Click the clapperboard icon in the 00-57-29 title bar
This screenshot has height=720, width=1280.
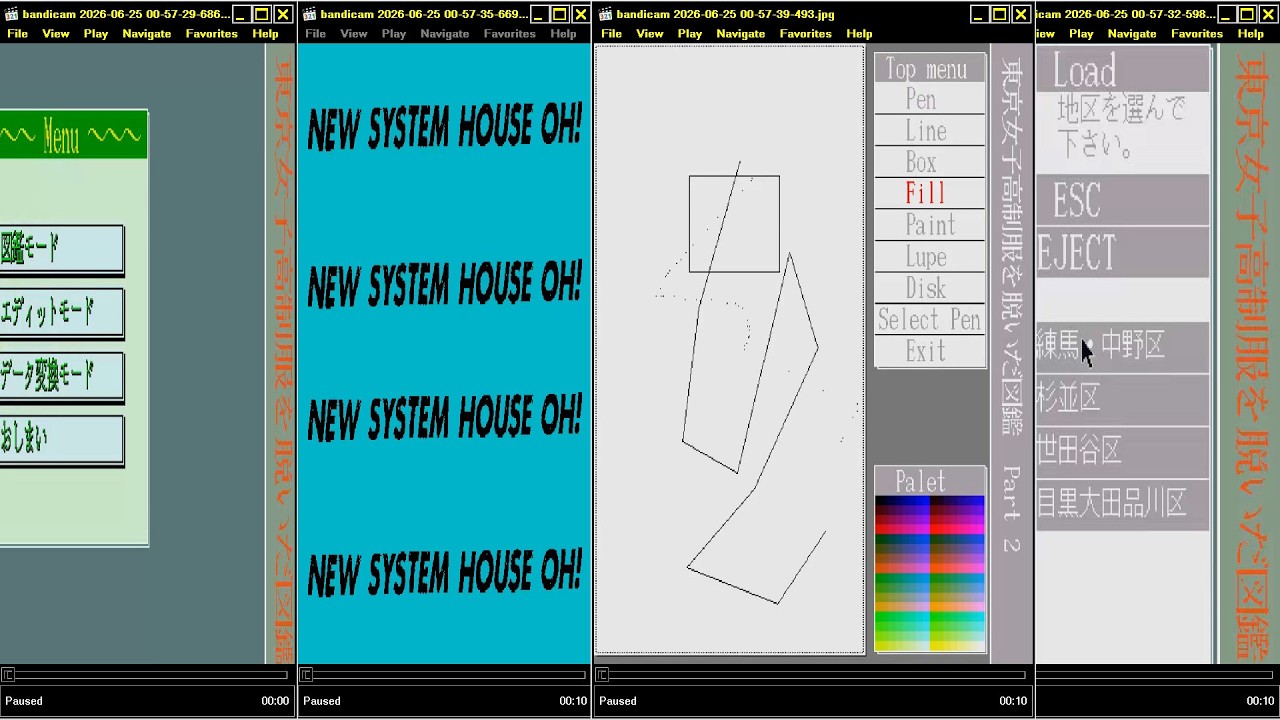(x=11, y=14)
